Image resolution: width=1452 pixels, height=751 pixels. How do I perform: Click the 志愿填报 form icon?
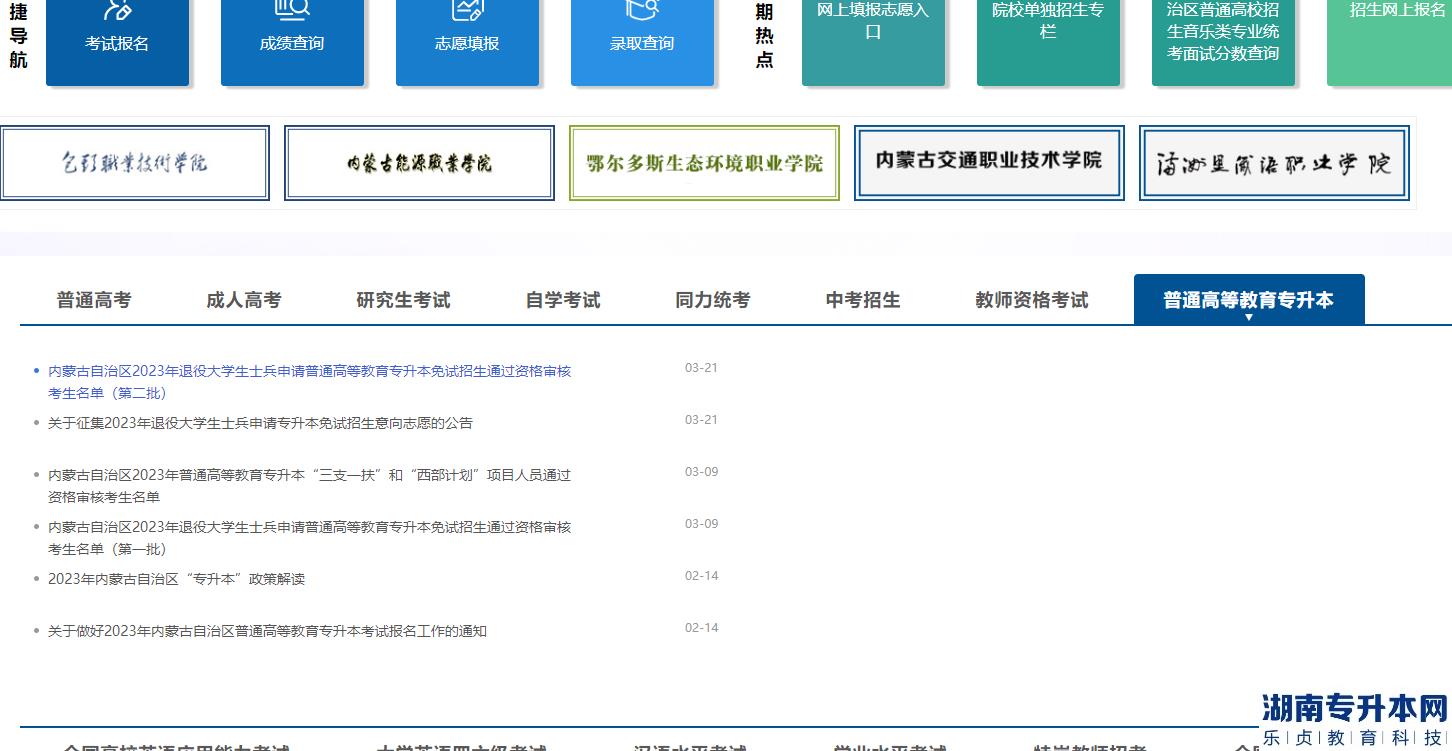pos(467,9)
